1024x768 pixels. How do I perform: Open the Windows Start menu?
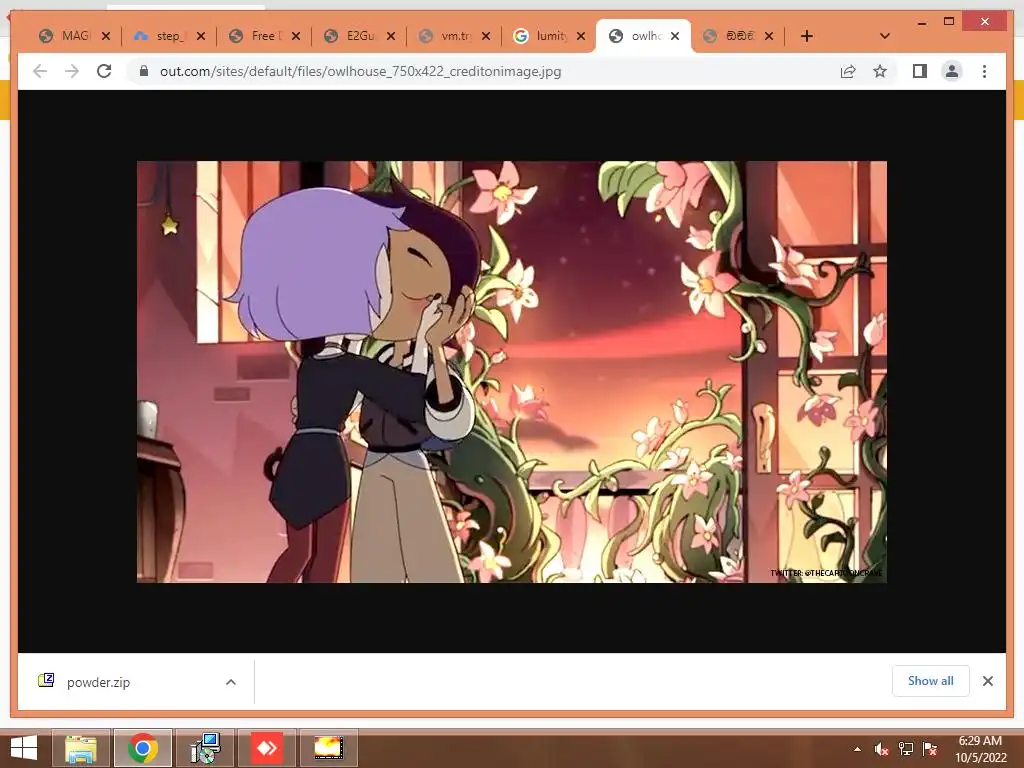point(24,748)
